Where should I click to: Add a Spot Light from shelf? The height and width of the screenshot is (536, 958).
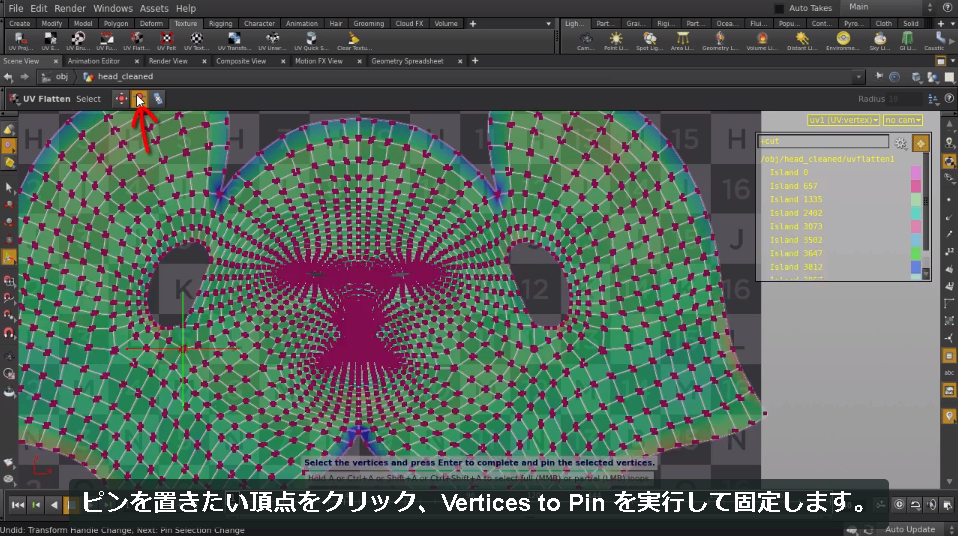pos(649,41)
